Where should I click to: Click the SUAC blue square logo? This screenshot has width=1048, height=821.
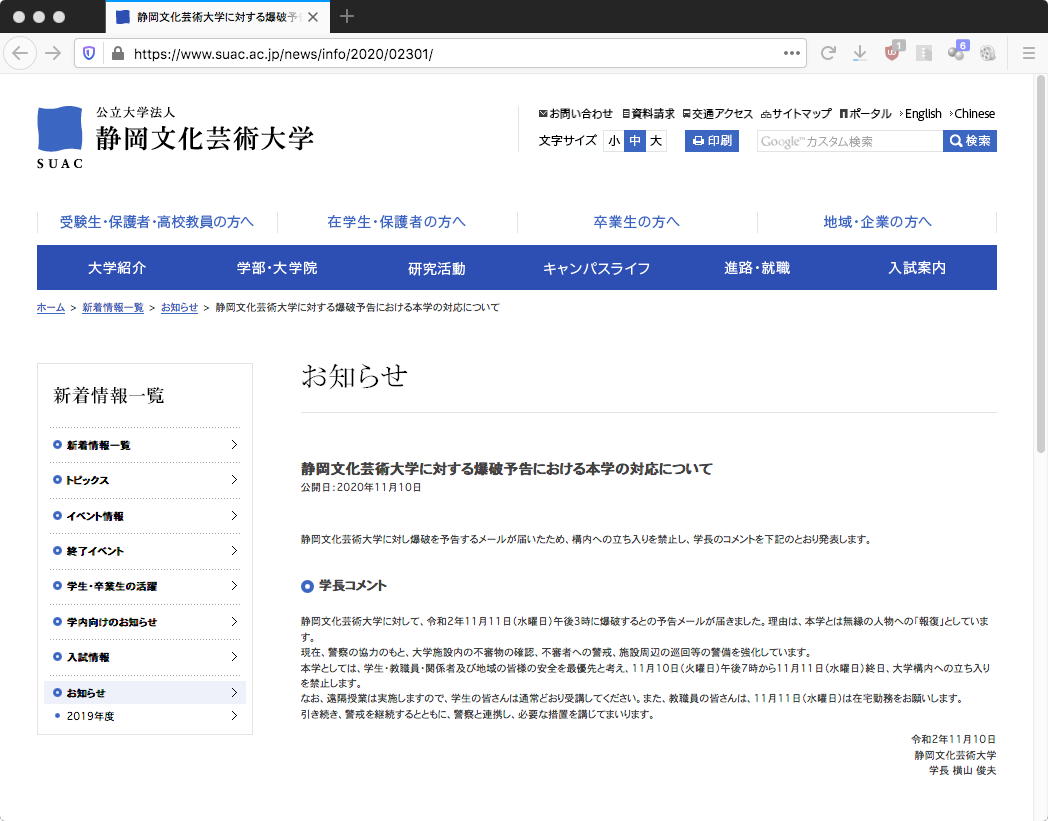coord(60,130)
